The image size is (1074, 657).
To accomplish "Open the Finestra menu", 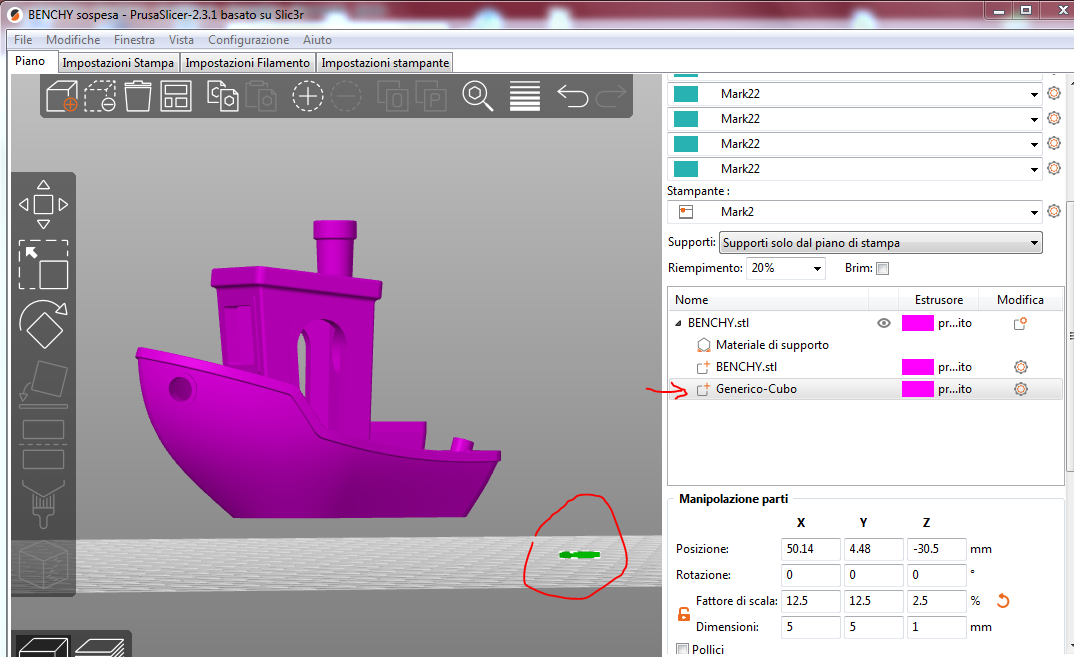I will 134,40.
